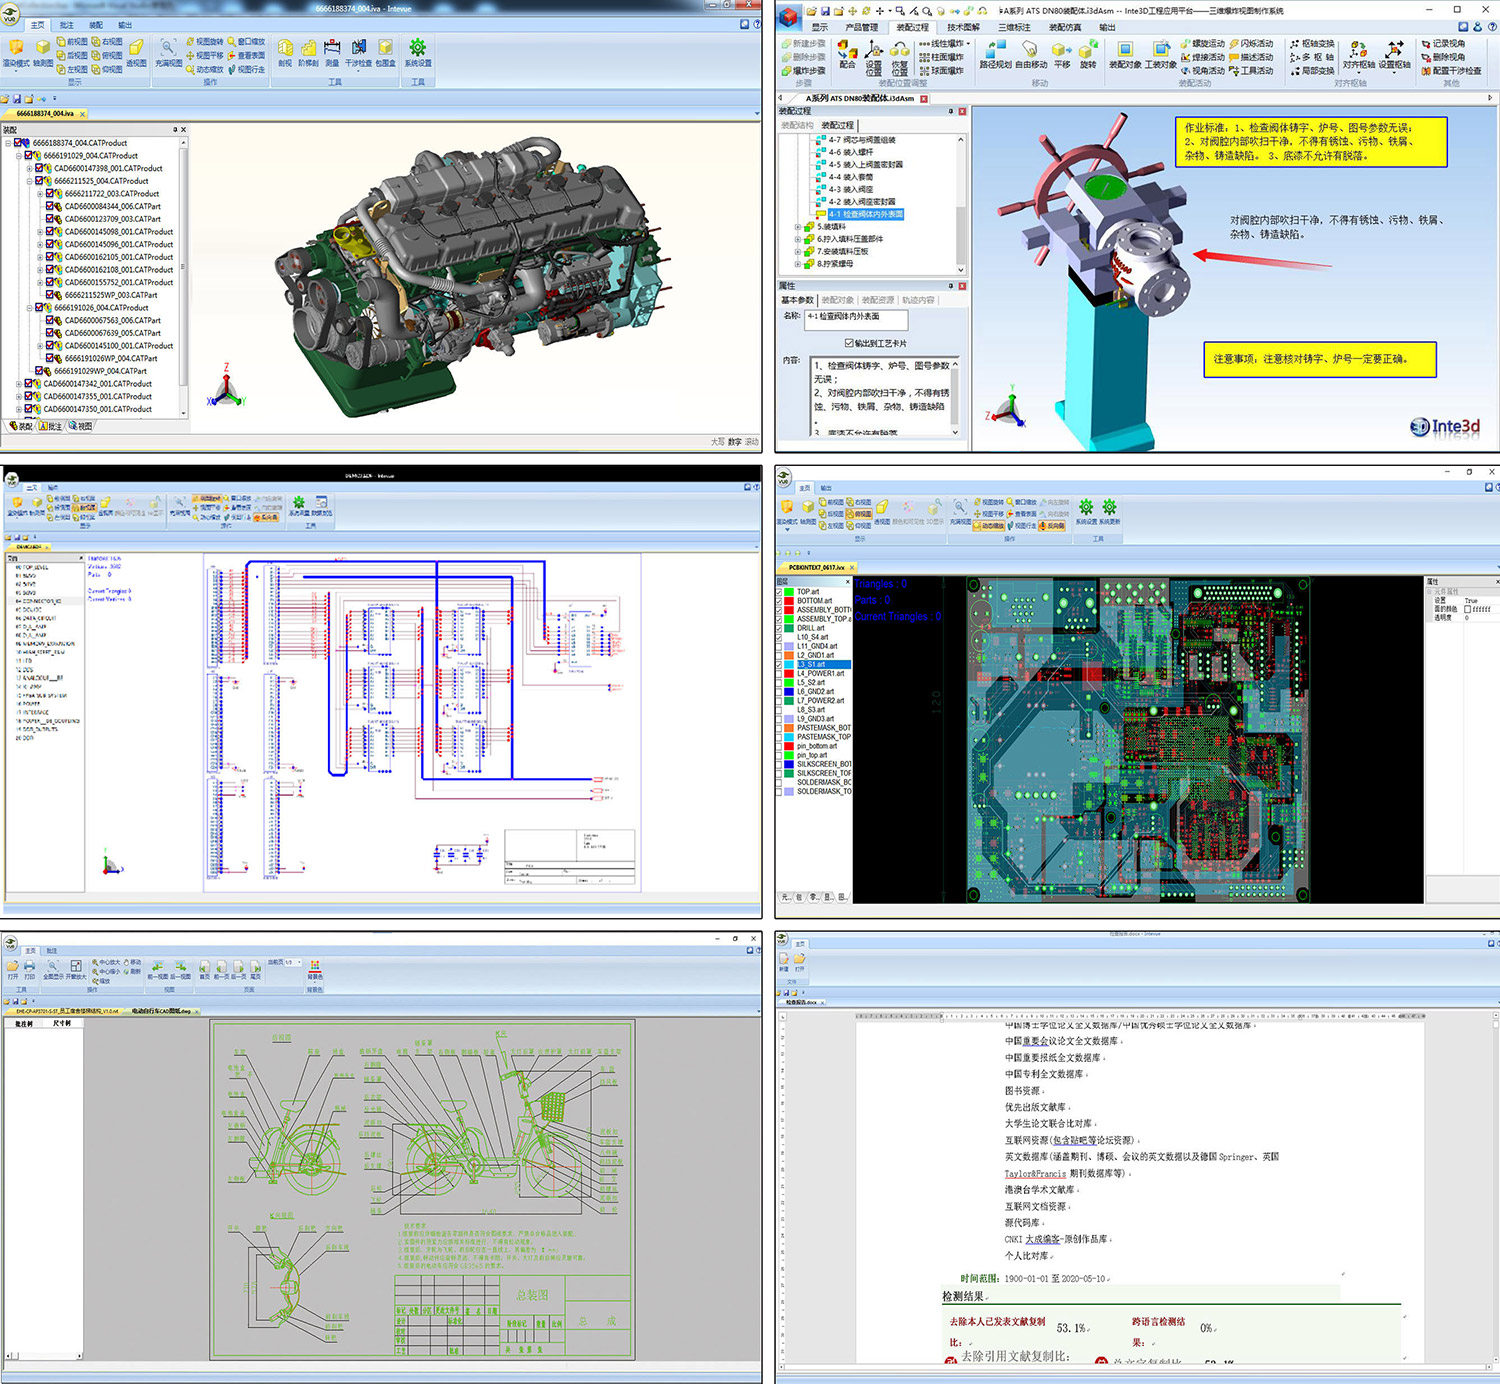1500x1384 pixels.
Task: Click 轴测图 cube icon in engine window
Action: 43,48
